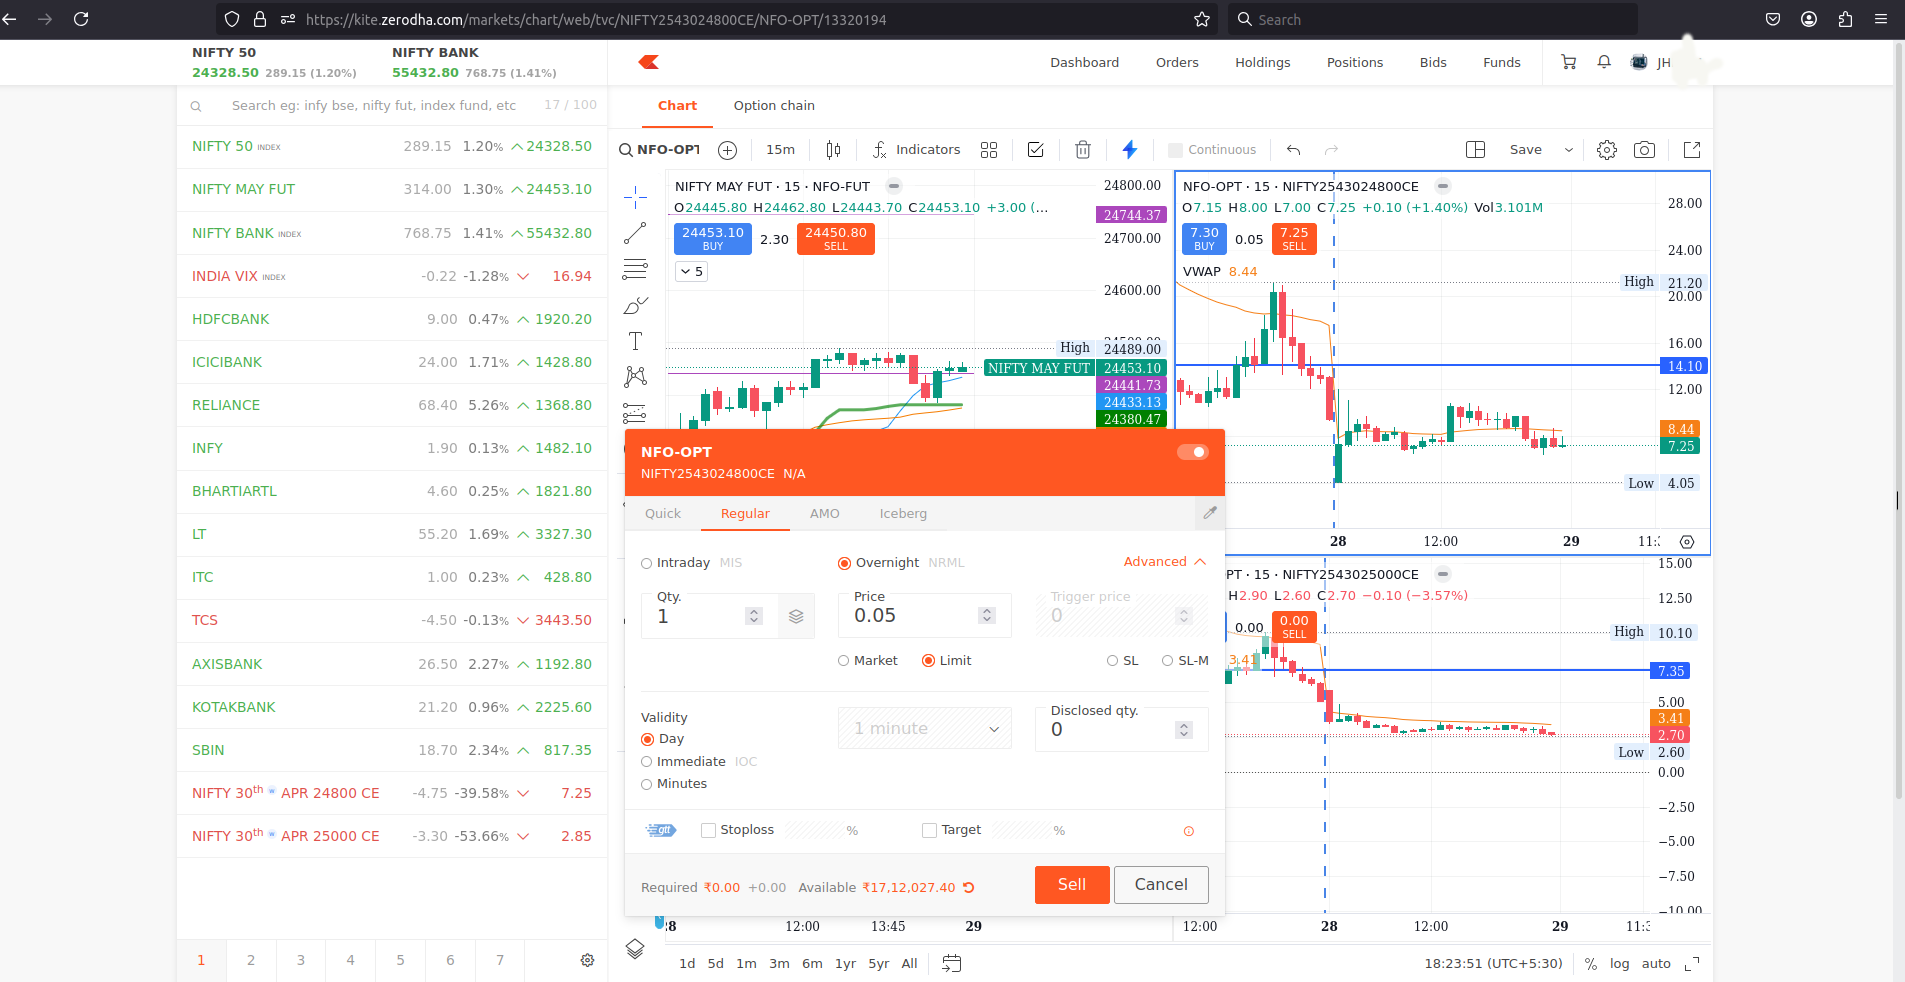Choose SL order type
1905x982 pixels.
coord(1112,661)
